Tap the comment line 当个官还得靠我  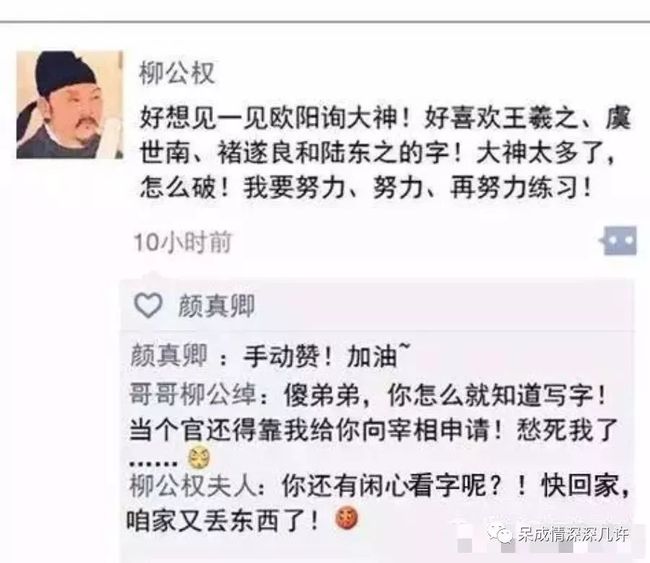pyautogui.click(x=374, y=430)
